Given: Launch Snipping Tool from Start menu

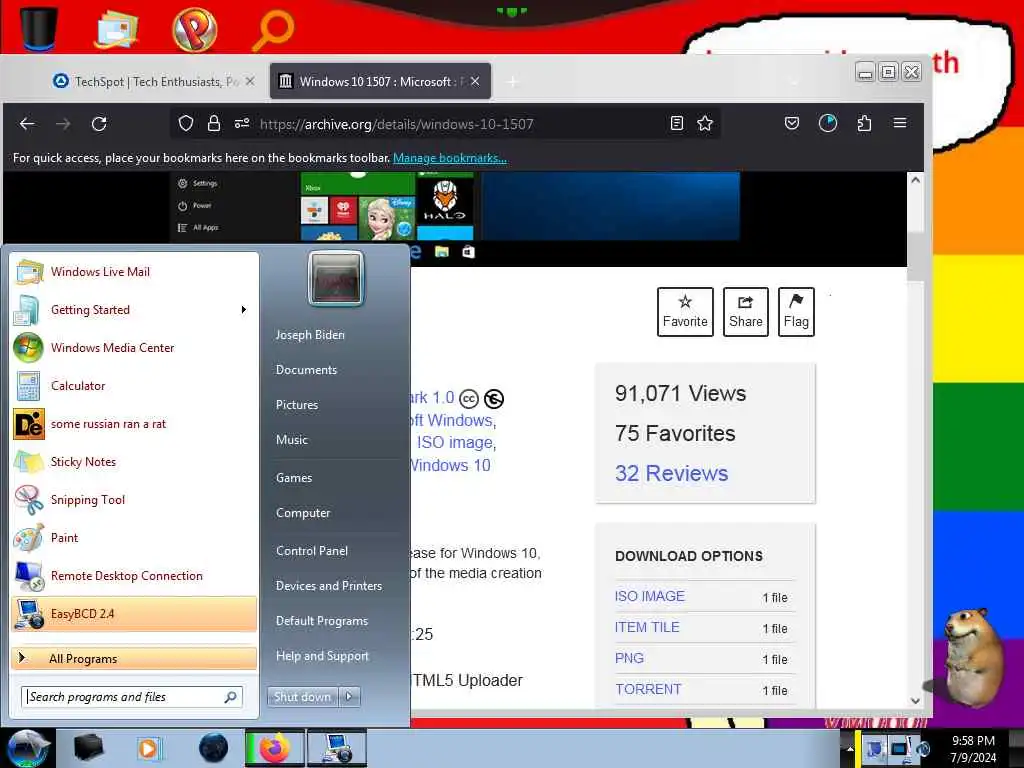Looking at the screenshot, I should pos(135,500).
